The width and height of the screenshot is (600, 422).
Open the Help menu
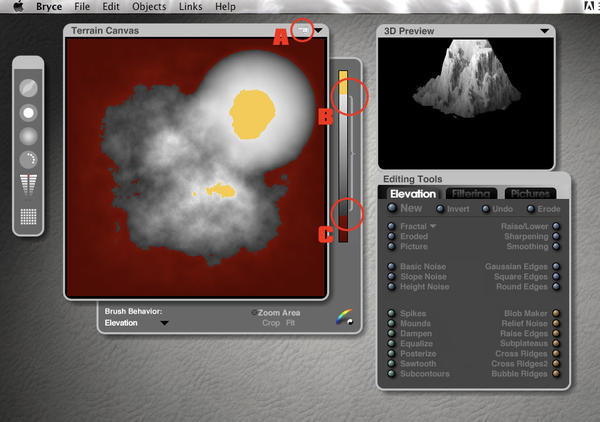coord(225,7)
